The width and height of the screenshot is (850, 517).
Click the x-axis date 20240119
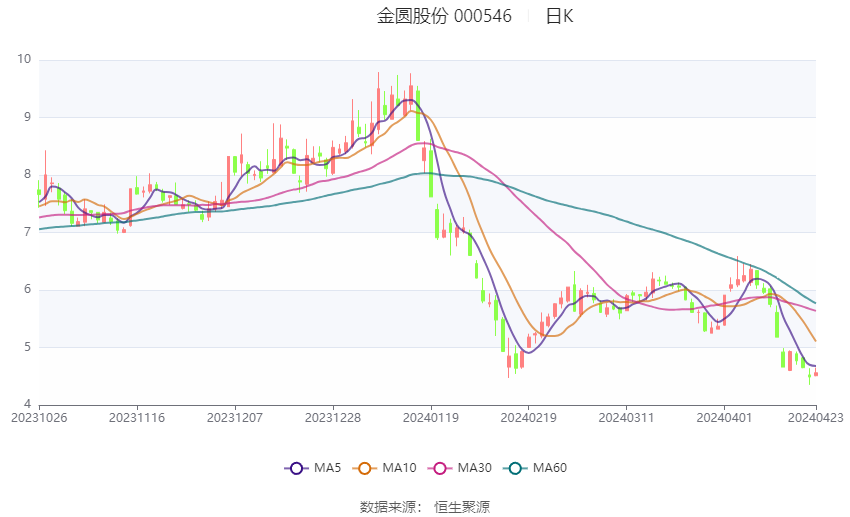[430, 418]
